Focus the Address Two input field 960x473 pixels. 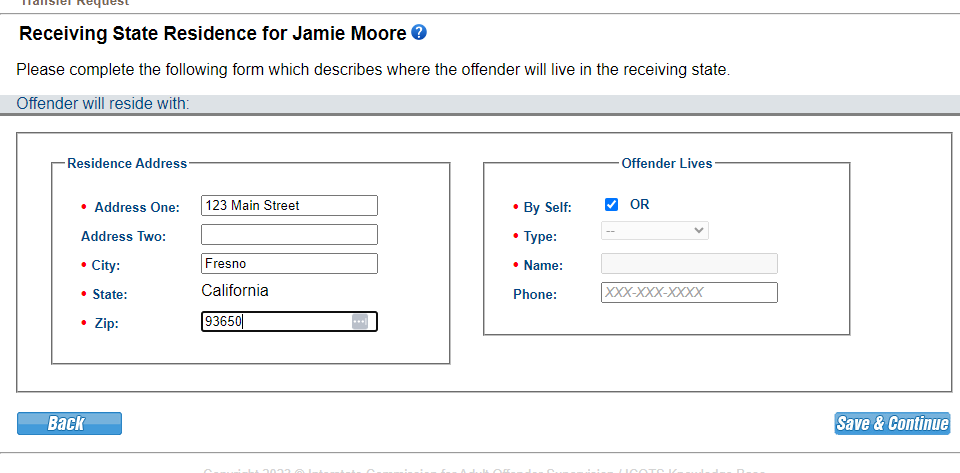click(289, 234)
